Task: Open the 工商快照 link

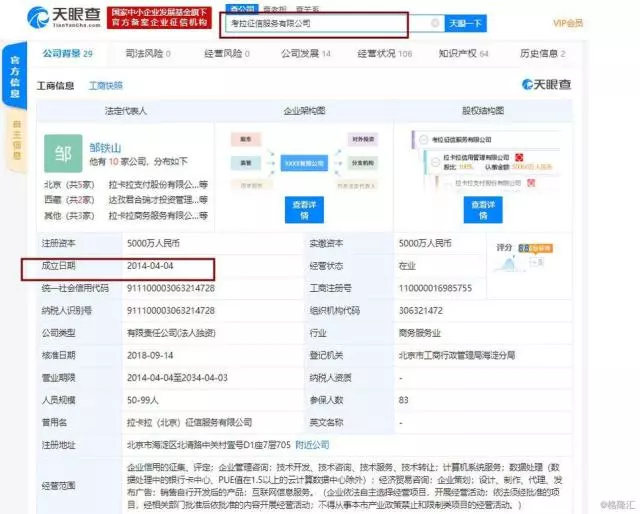Action: [x=105, y=87]
